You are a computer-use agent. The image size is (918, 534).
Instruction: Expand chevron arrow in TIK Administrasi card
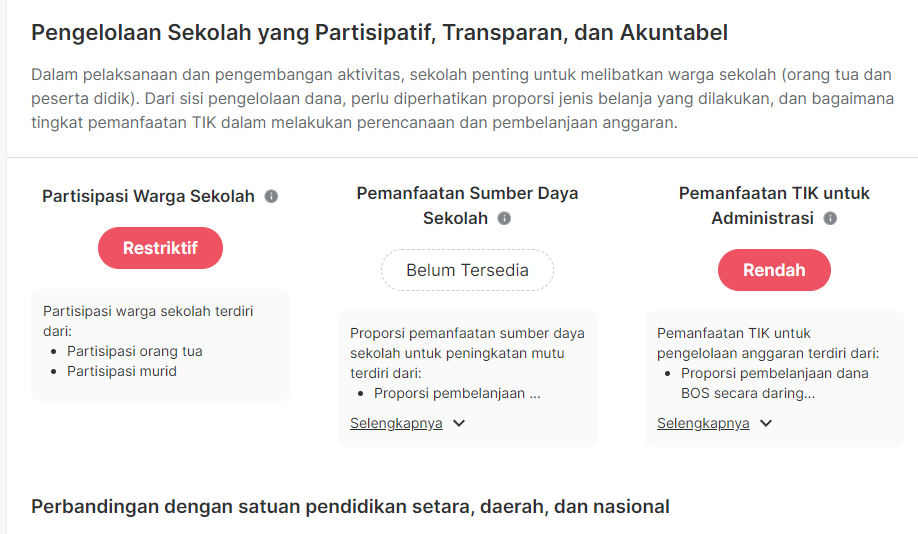(x=766, y=423)
